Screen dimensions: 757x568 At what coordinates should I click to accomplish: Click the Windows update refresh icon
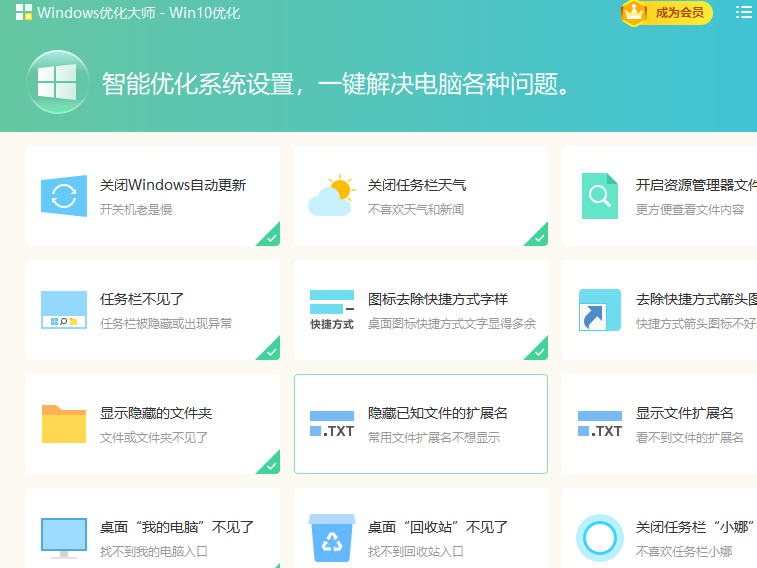pos(64,196)
